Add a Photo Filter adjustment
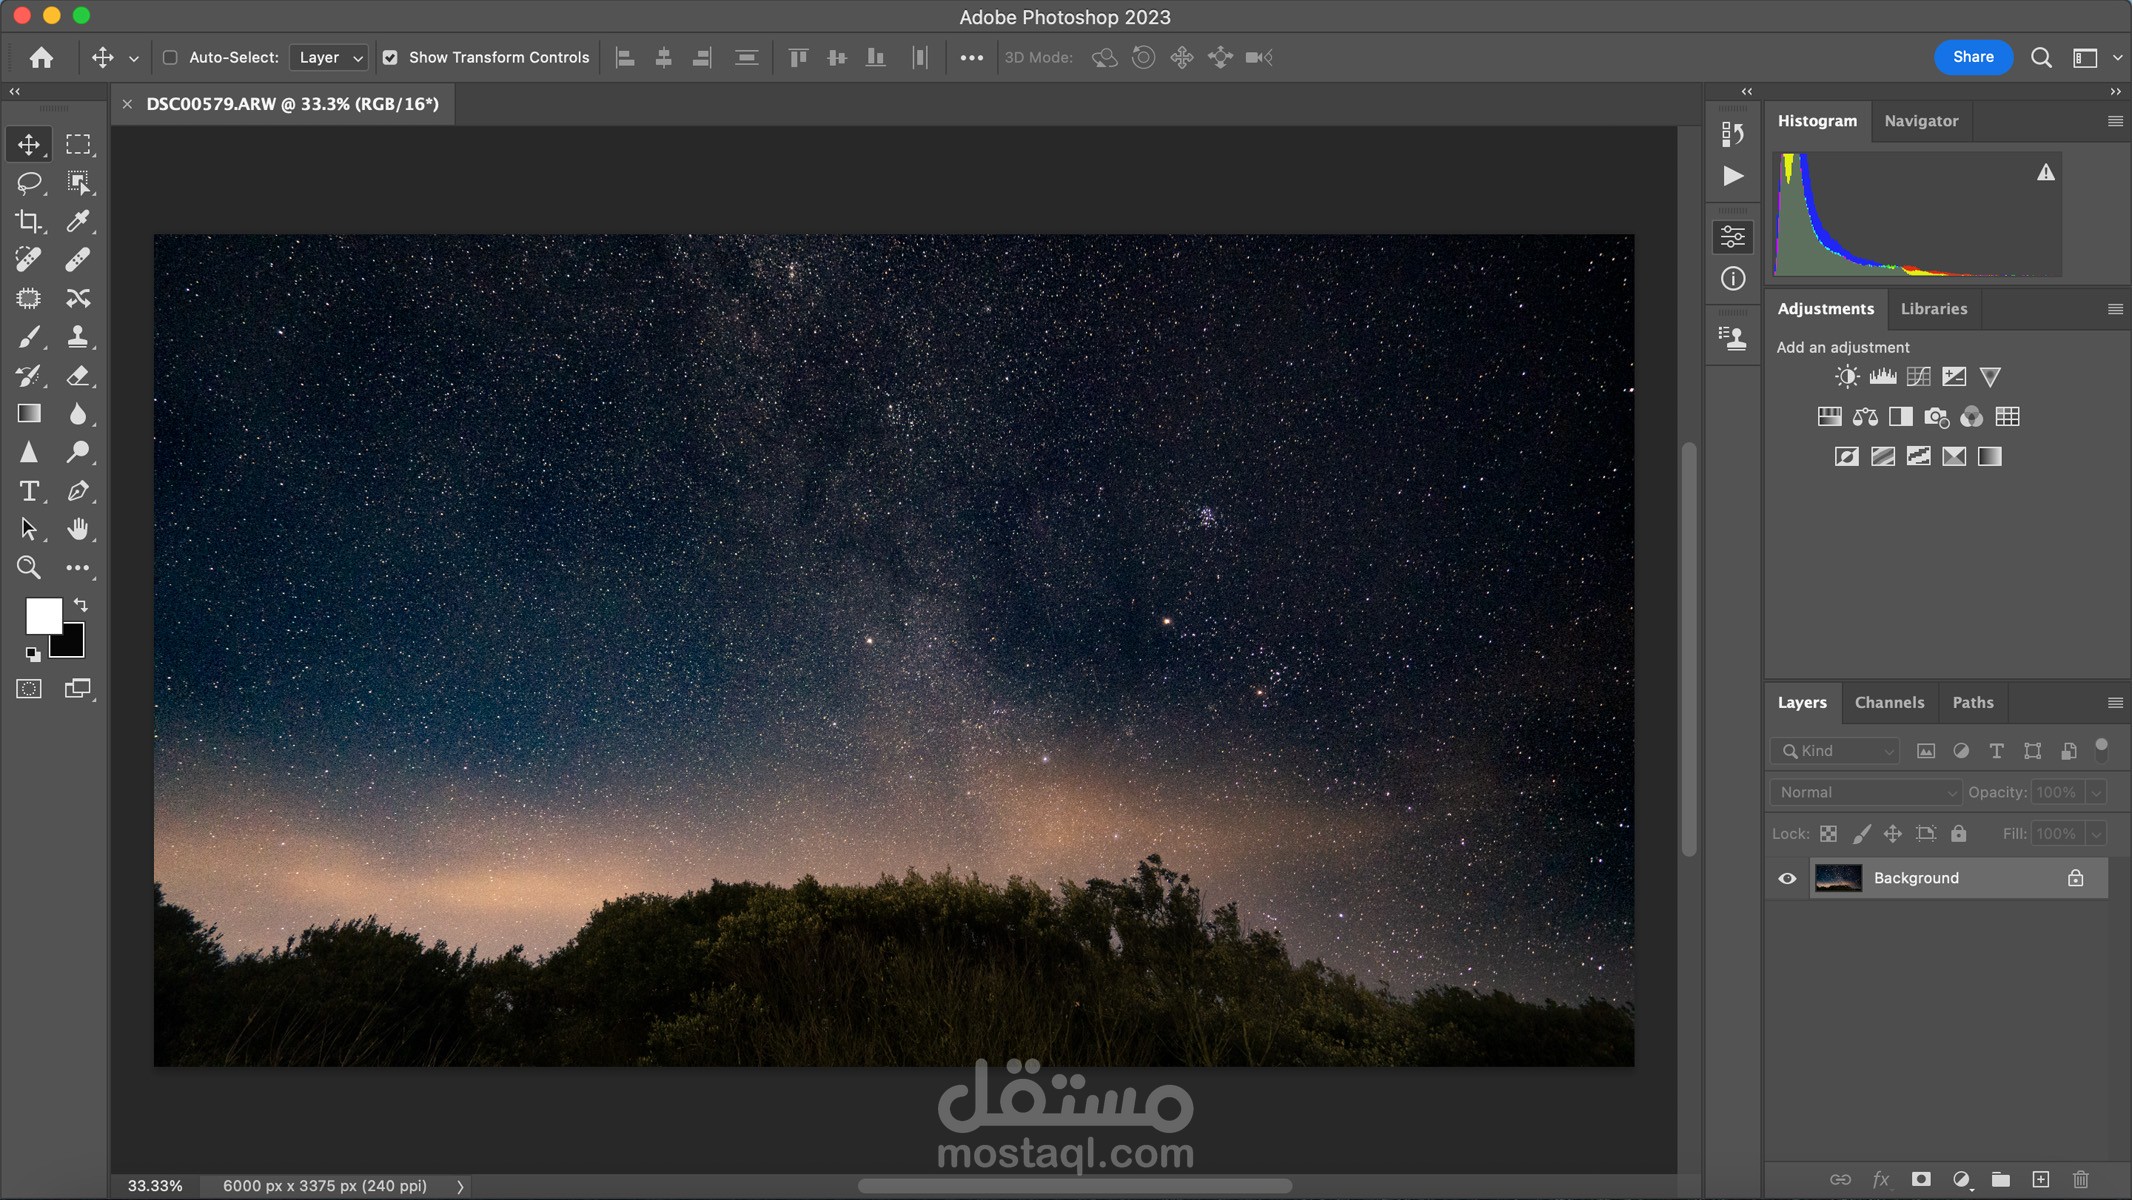The image size is (2133, 1200). (x=1936, y=417)
